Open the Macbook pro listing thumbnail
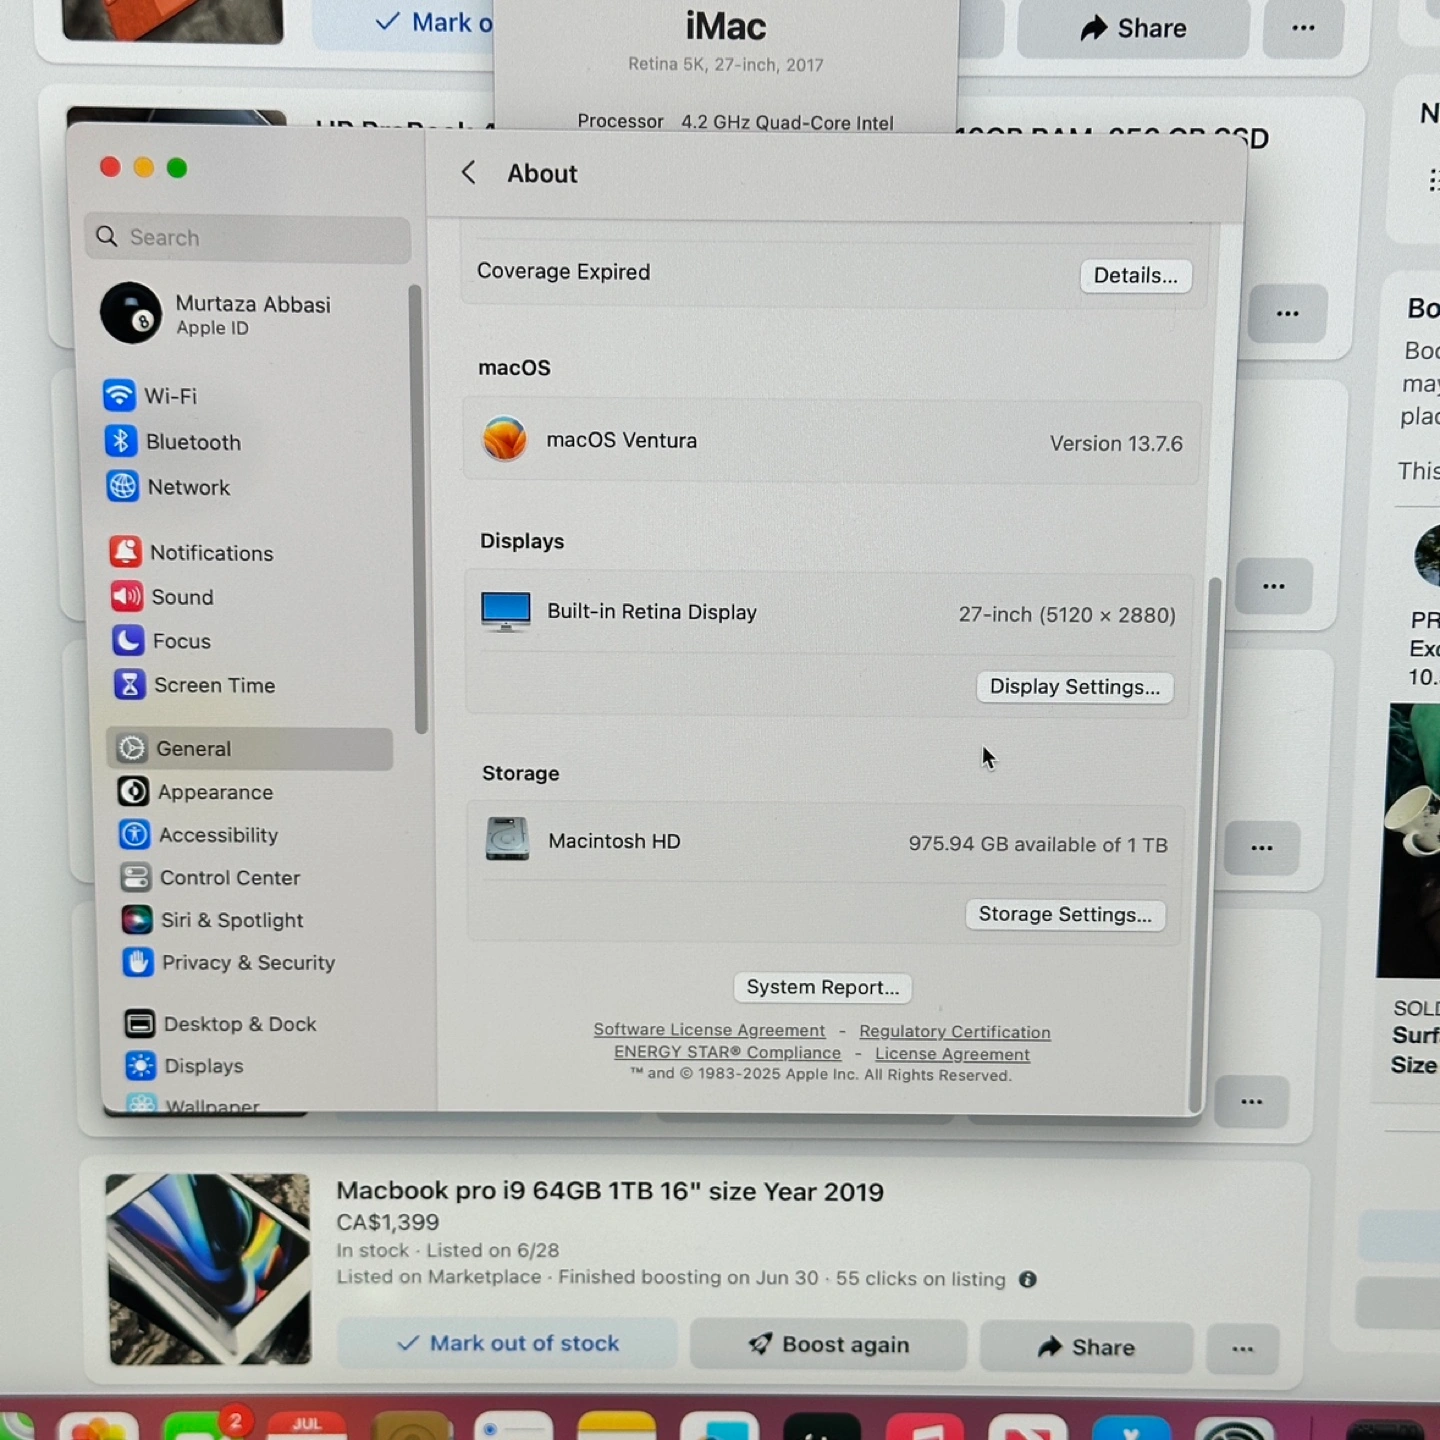Screen dimensions: 1440x1440 209,1269
